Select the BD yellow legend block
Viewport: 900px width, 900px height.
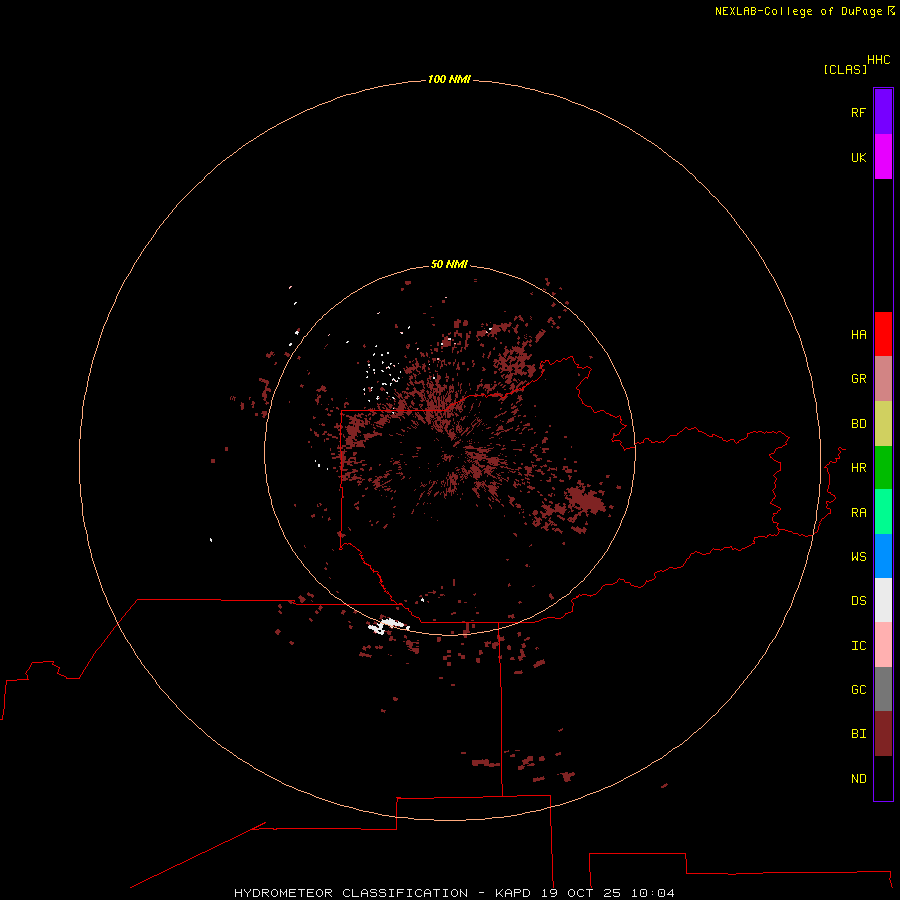pos(883,424)
